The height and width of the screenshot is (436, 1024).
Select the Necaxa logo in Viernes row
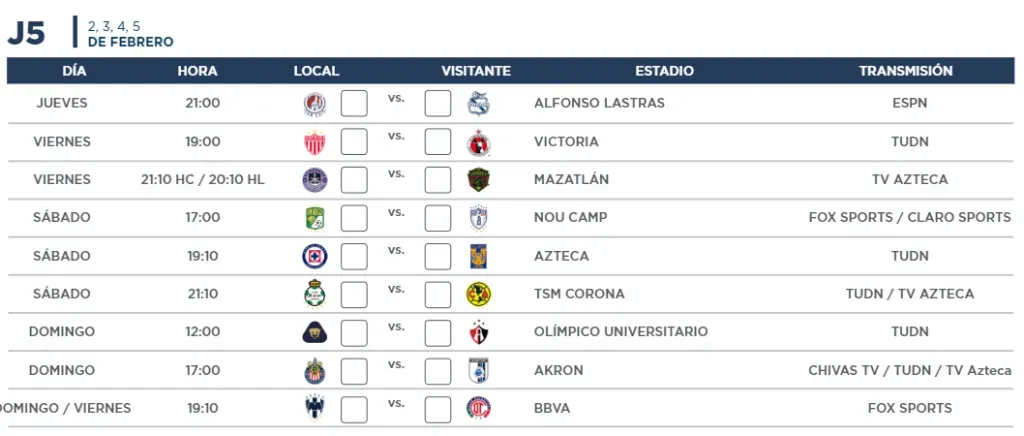point(315,142)
